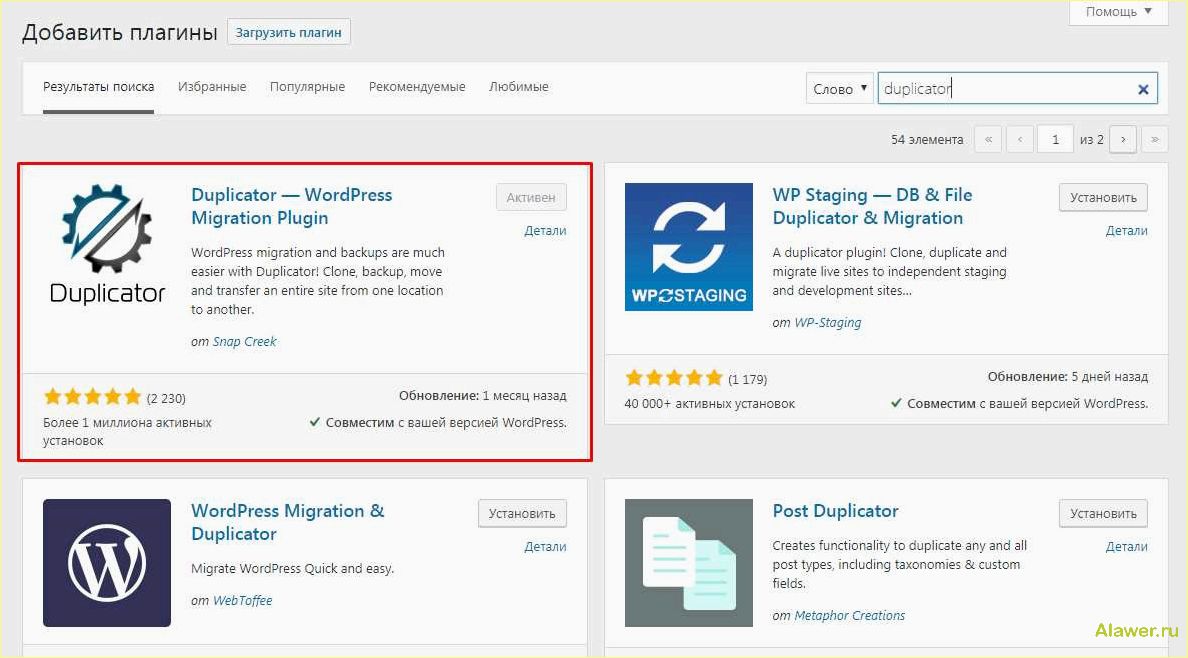Open Детали for WordPress Migration & Duplicator
This screenshot has height=658, width=1188.
click(x=546, y=547)
